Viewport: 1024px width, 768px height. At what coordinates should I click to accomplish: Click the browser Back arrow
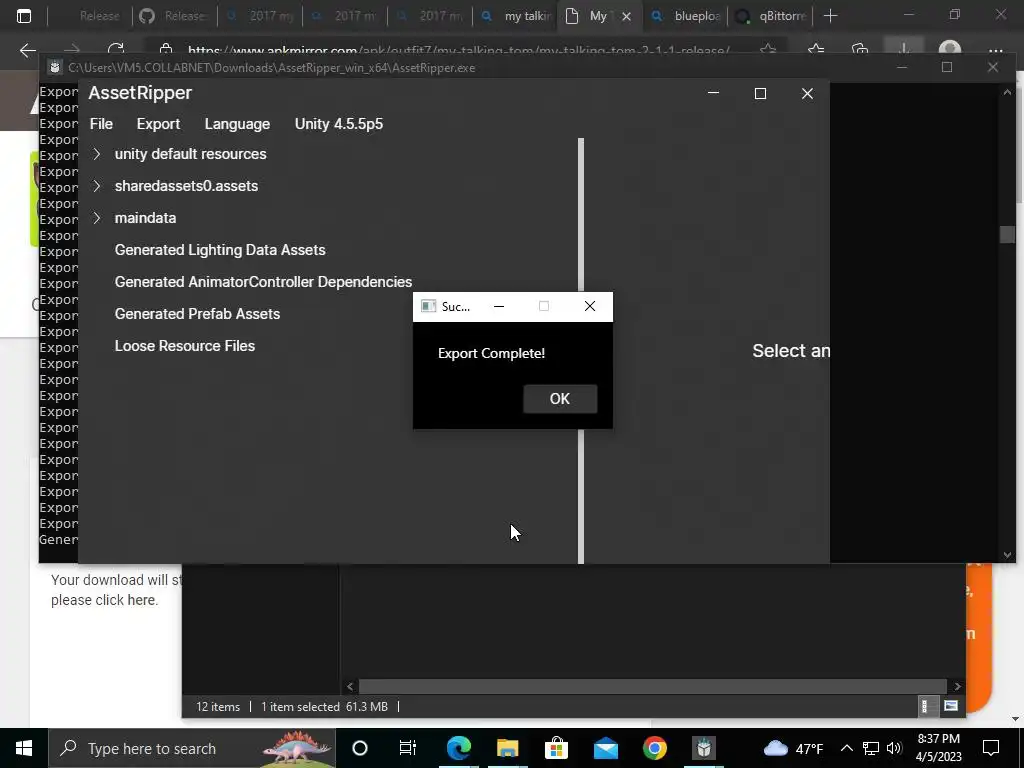pyautogui.click(x=27, y=50)
